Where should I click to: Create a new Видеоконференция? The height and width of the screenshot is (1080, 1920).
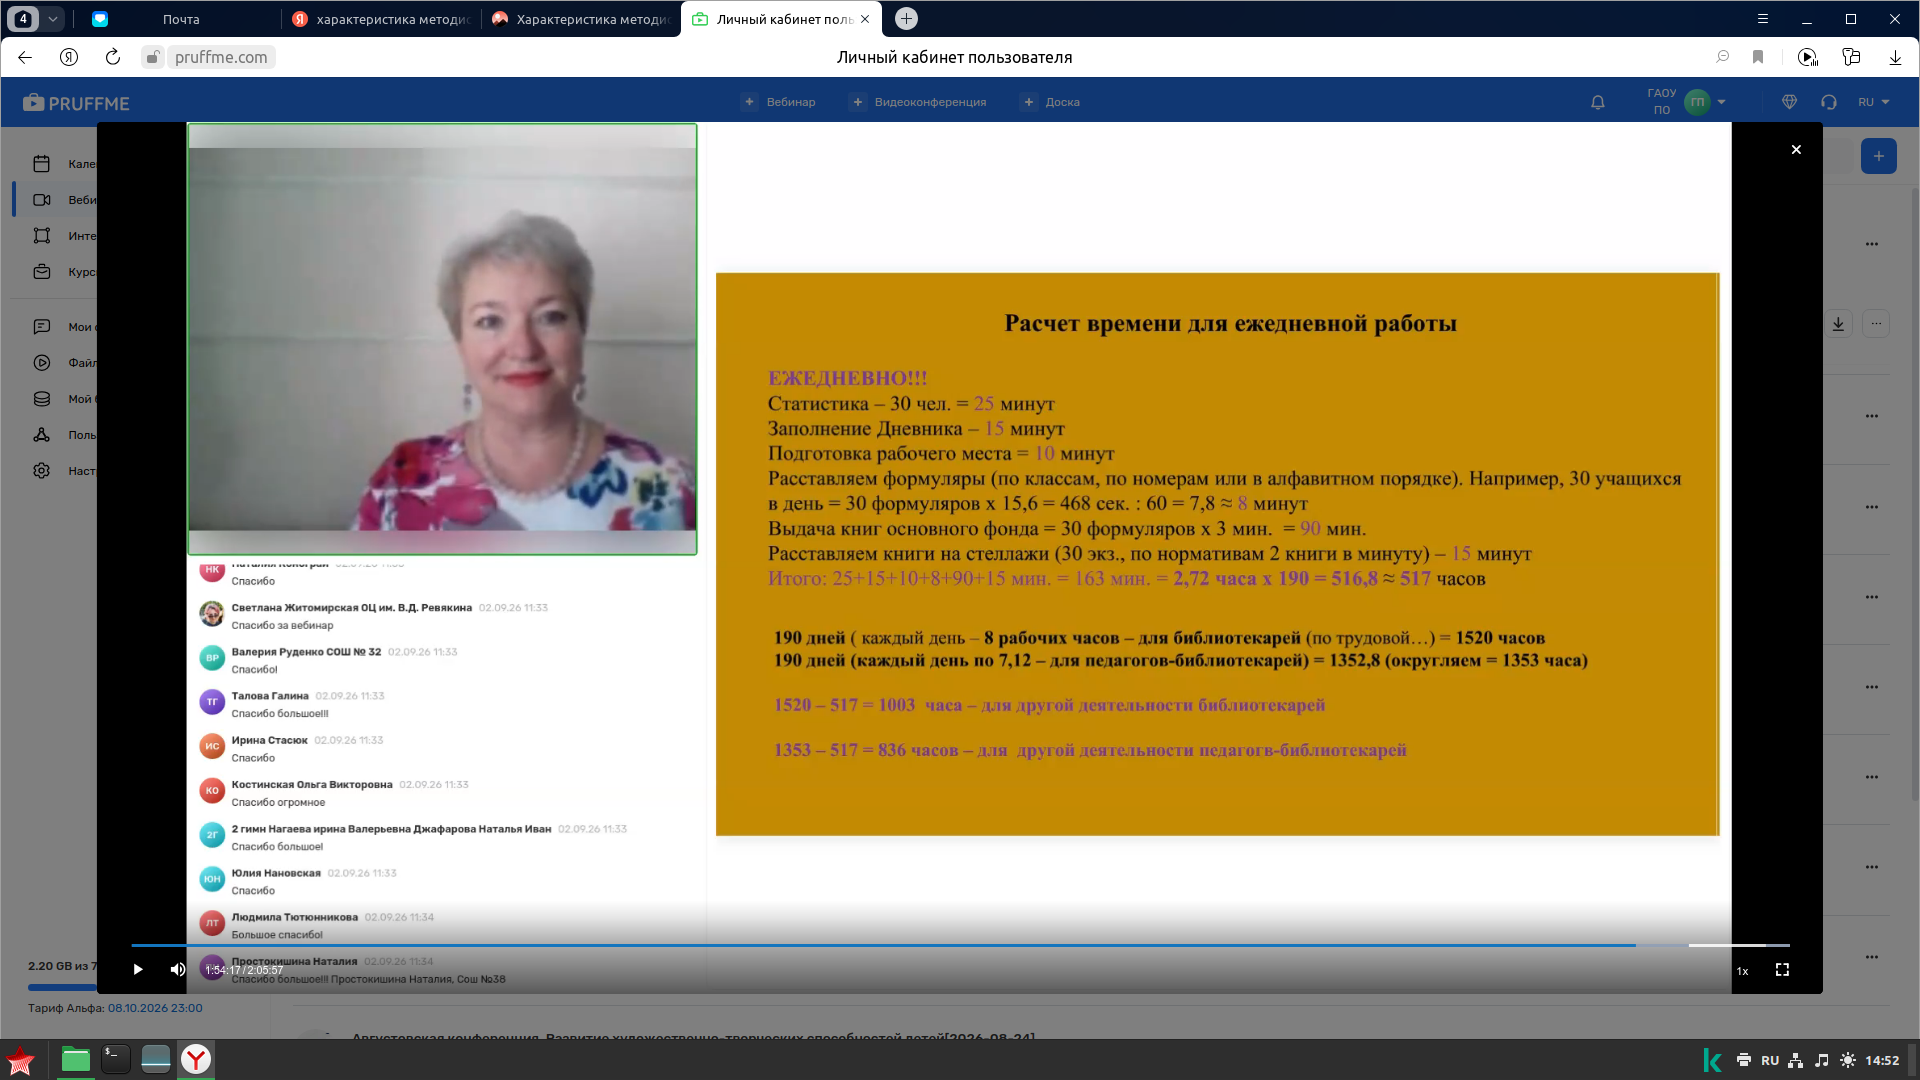point(918,102)
